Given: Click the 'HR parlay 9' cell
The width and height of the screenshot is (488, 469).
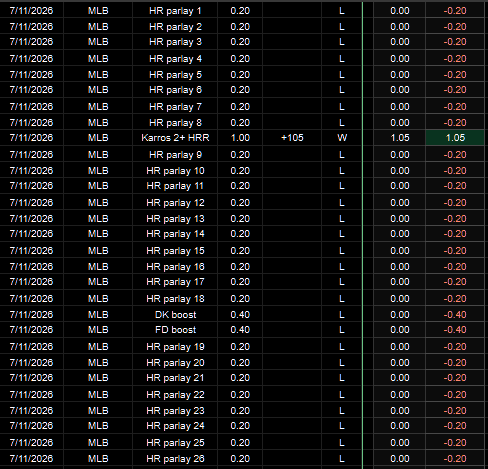Looking at the screenshot, I should coord(175,155).
